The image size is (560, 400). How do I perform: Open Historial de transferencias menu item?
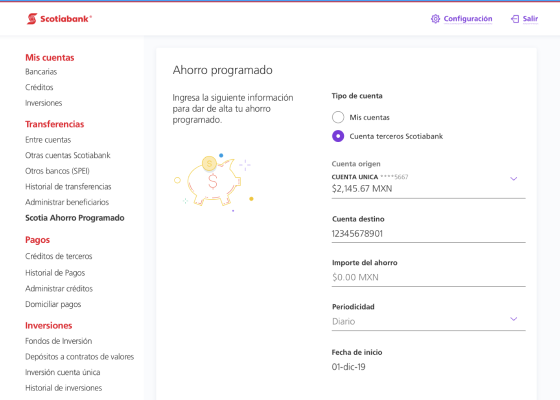click(68, 186)
